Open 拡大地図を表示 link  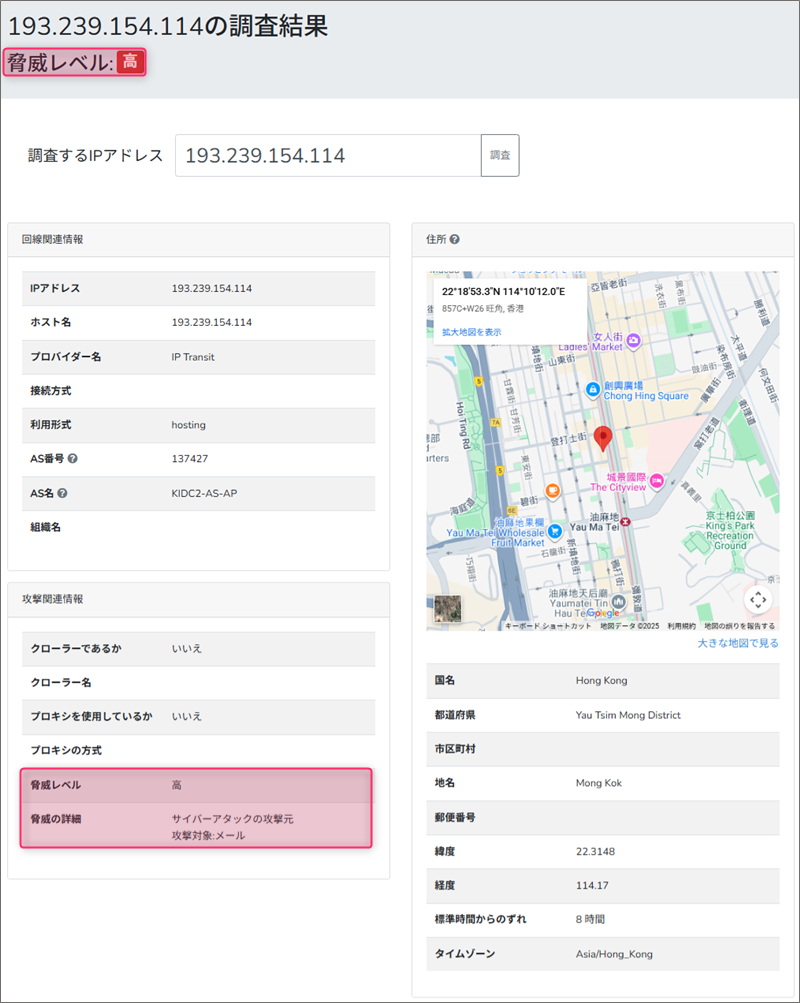pyautogui.click(x=472, y=332)
